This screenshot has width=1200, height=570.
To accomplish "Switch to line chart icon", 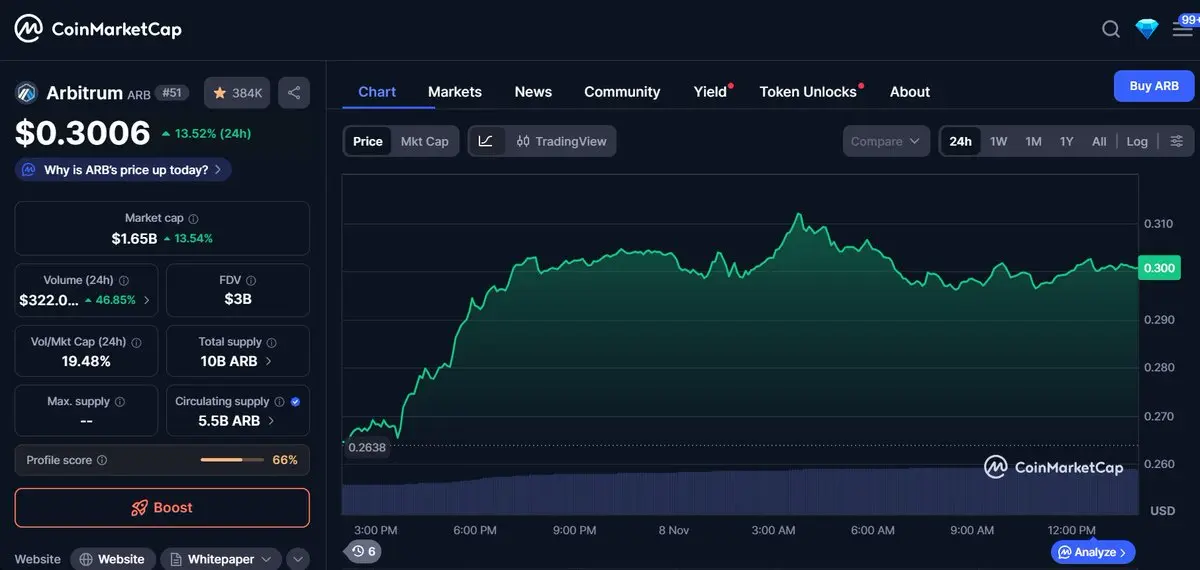I will [485, 141].
